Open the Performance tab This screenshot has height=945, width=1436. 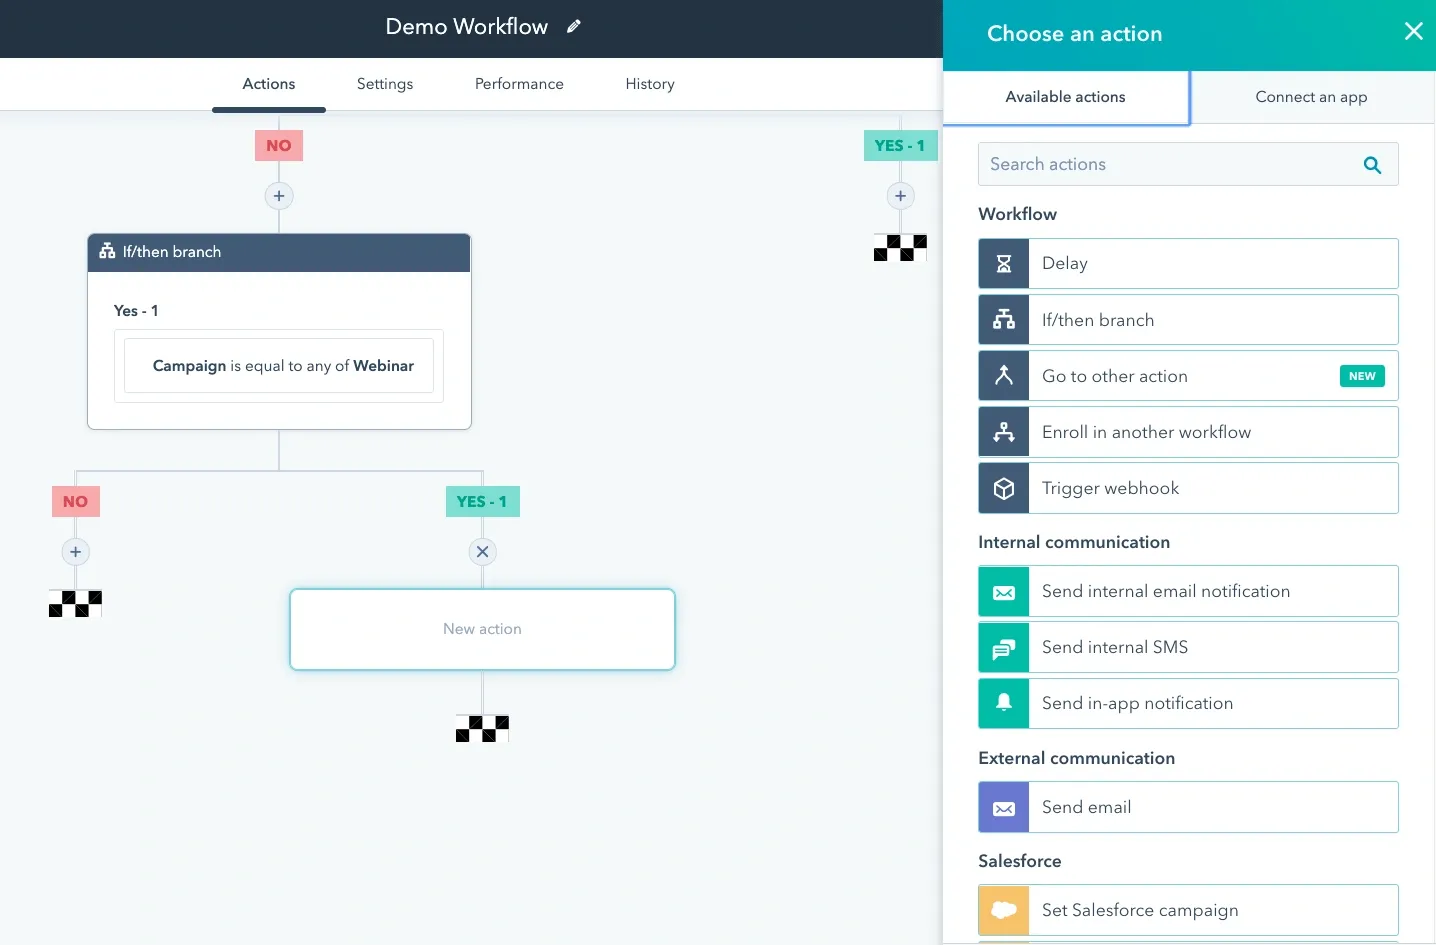point(519,84)
